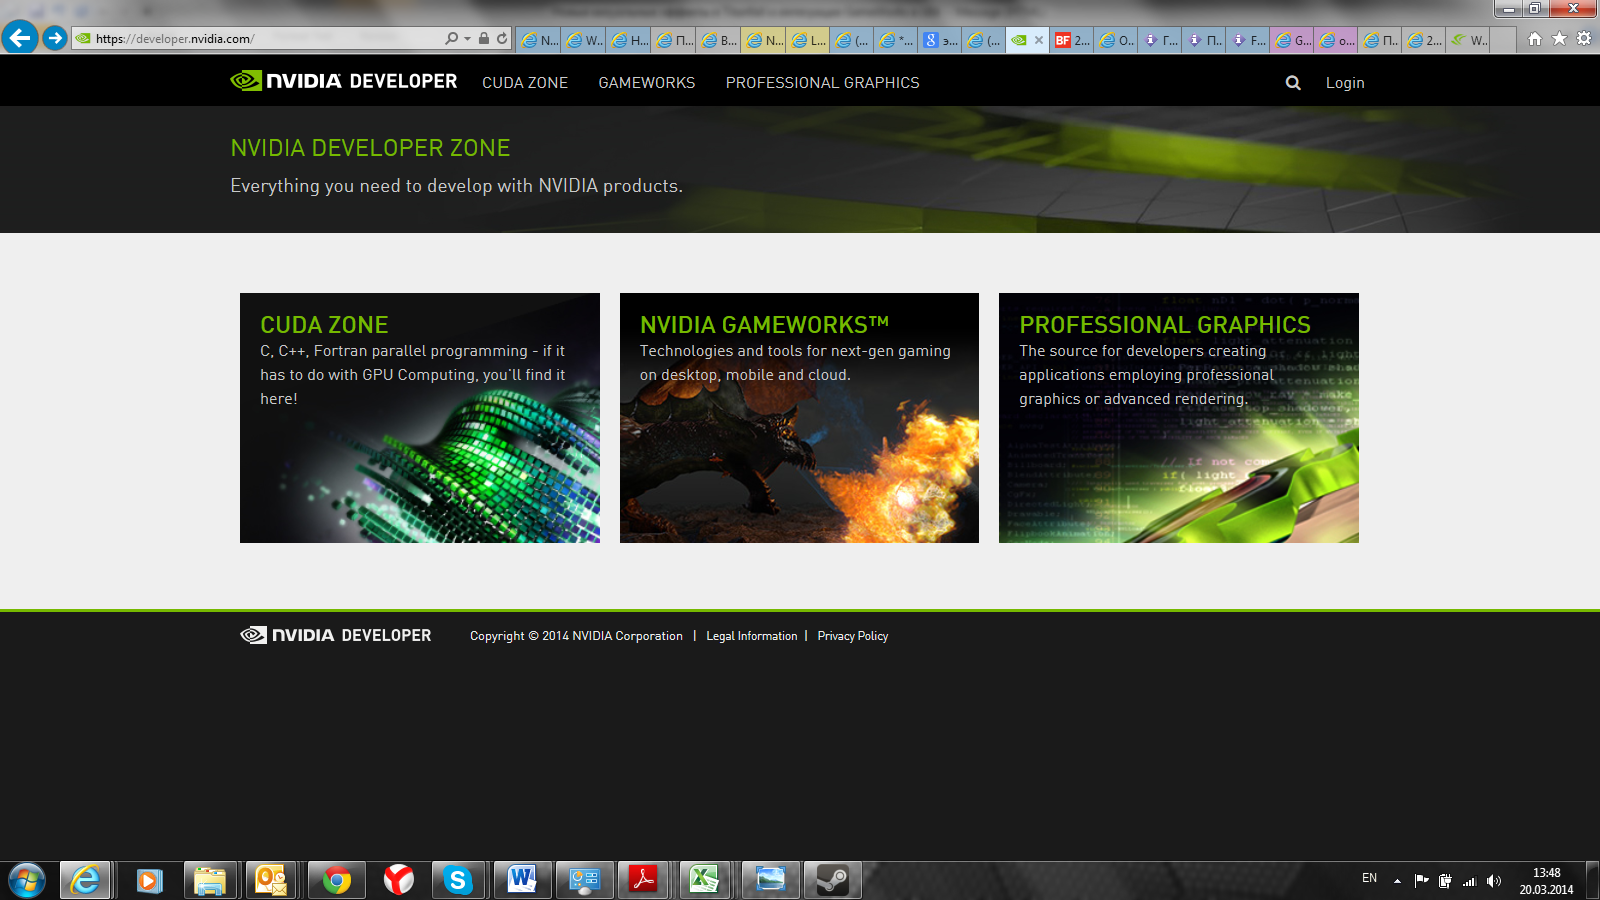
Task: Click the NVIDIA Developer header logo
Action: pyautogui.click(x=344, y=81)
